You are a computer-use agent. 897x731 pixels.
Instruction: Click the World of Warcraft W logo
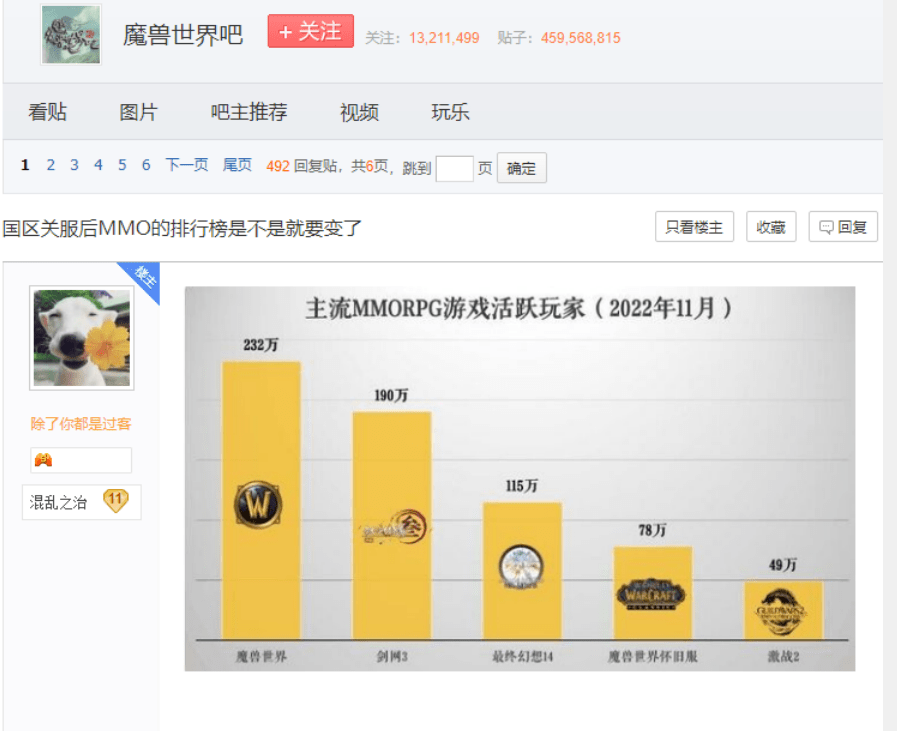click(x=258, y=504)
